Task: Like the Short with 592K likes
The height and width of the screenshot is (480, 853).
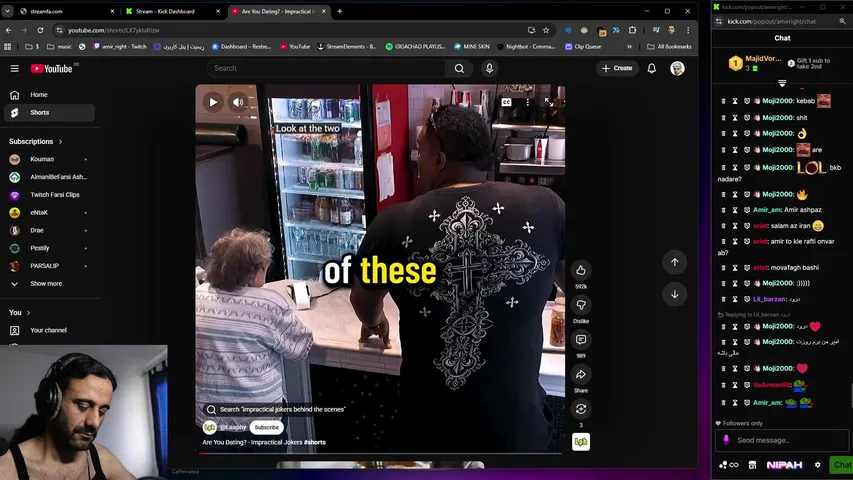Action: pos(581,270)
